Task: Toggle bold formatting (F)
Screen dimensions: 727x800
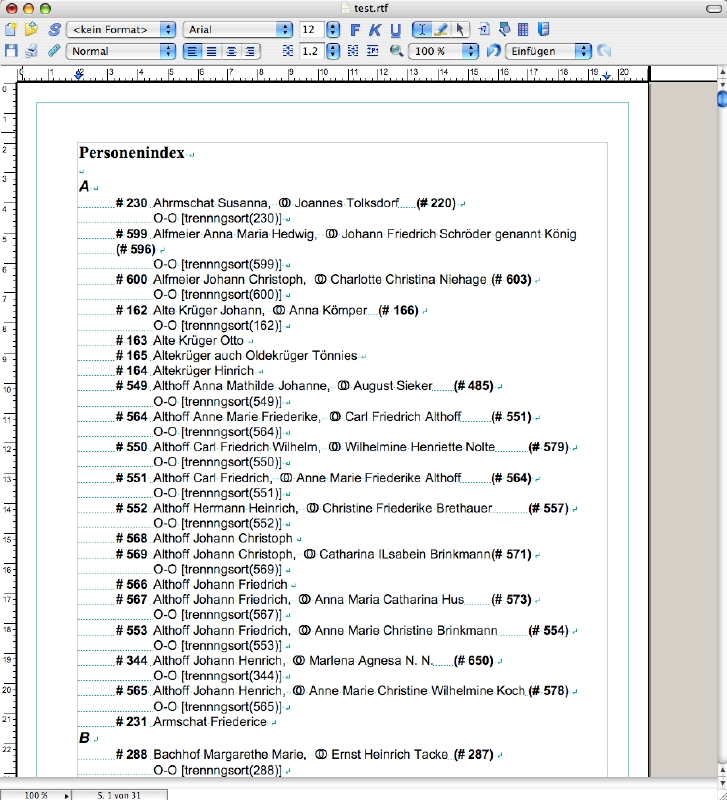Action: coord(355,30)
